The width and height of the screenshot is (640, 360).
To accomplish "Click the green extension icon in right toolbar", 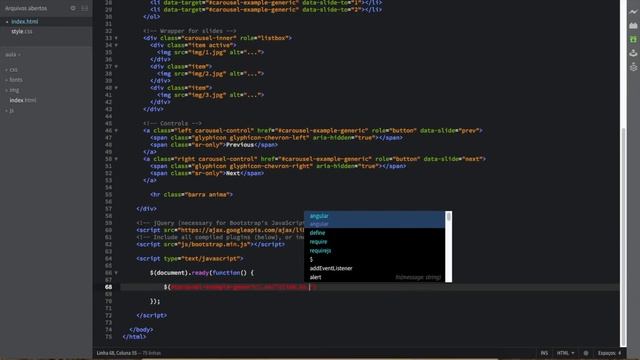I will pos(633,39).
